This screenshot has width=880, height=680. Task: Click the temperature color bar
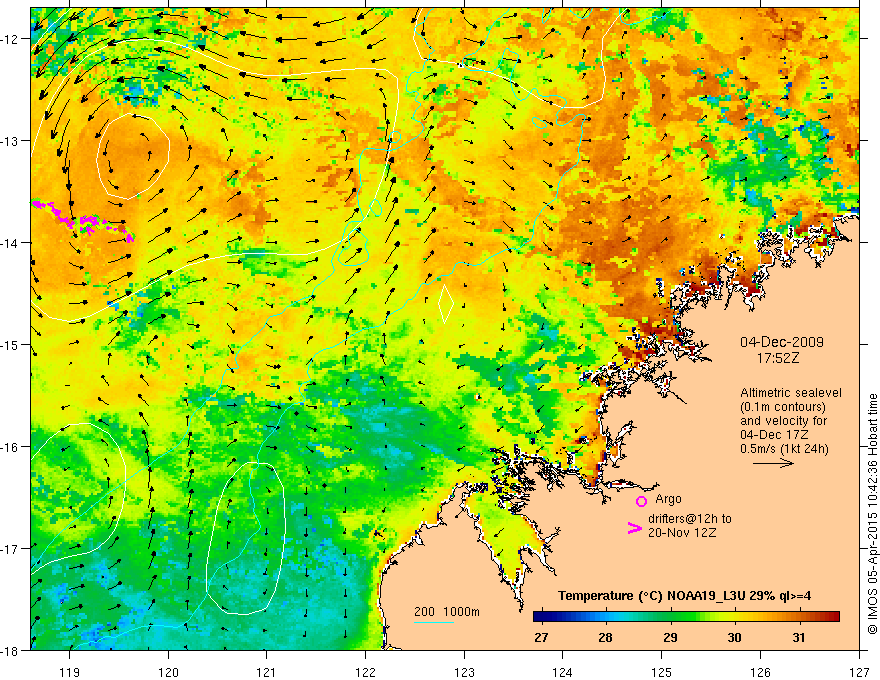click(686, 617)
